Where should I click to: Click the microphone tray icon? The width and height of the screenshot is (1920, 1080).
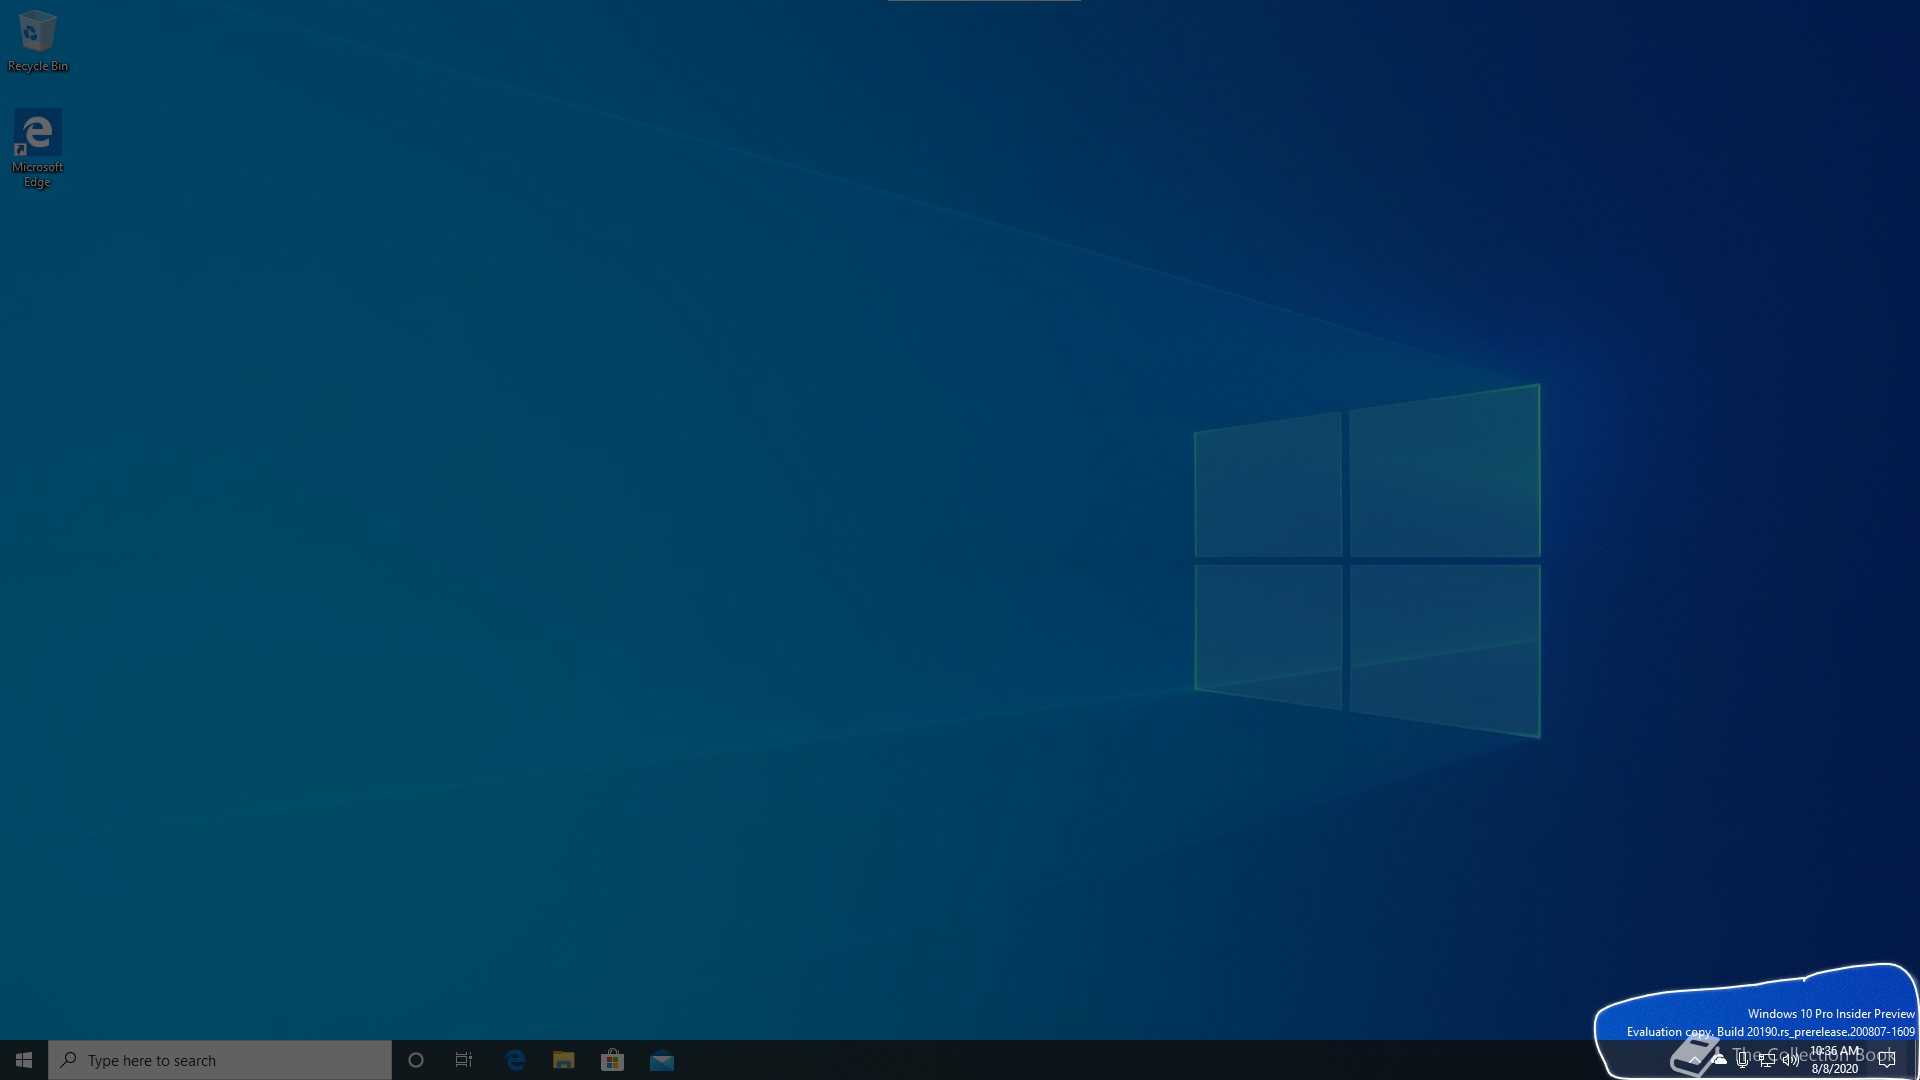click(x=1743, y=1060)
